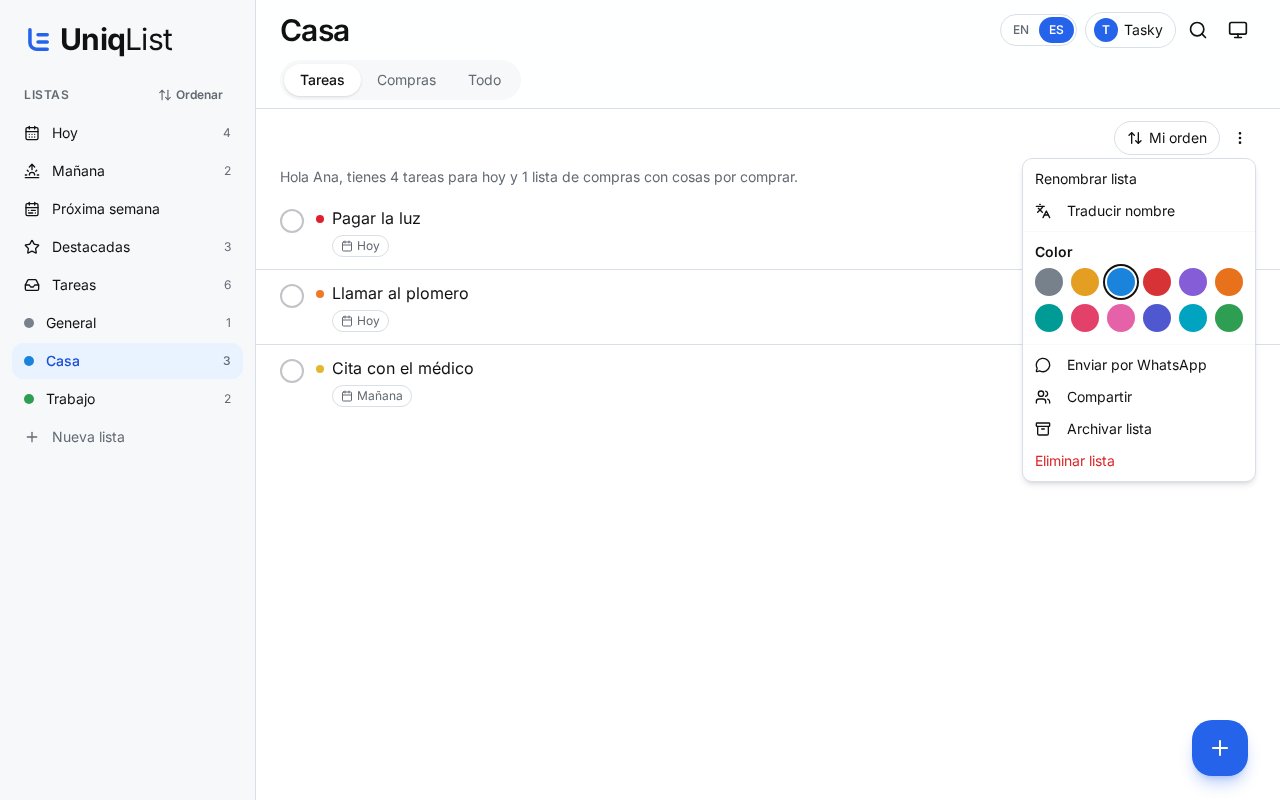The width and height of the screenshot is (1280, 800).
Task: Switch to the Todo tab
Action: [484, 80]
